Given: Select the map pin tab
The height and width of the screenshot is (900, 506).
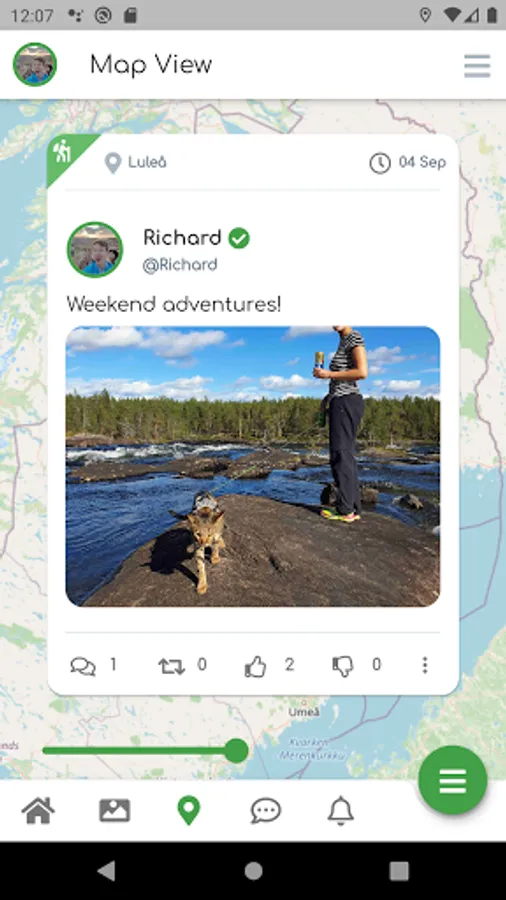Looking at the screenshot, I should [x=189, y=811].
